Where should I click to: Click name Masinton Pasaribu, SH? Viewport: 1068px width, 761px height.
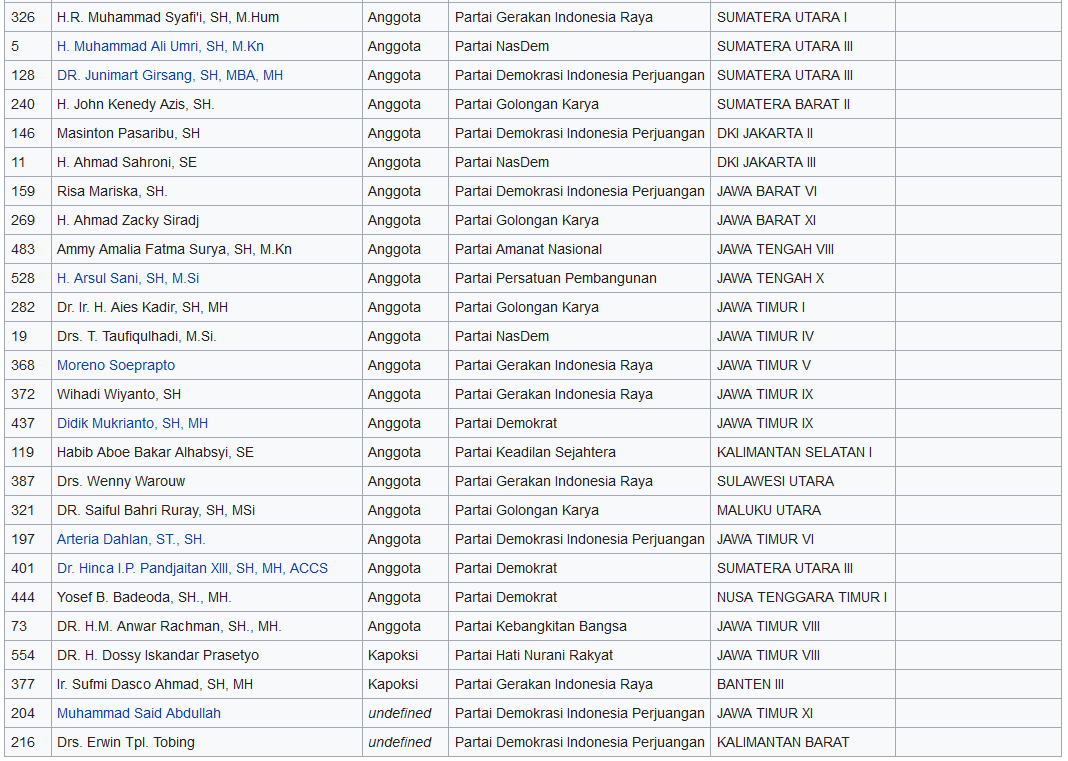128,134
